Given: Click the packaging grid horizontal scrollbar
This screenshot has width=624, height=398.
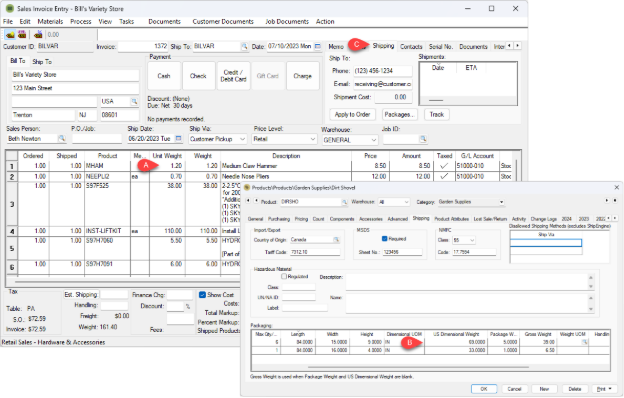Looking at the screenshot, I should click(418, 367).
